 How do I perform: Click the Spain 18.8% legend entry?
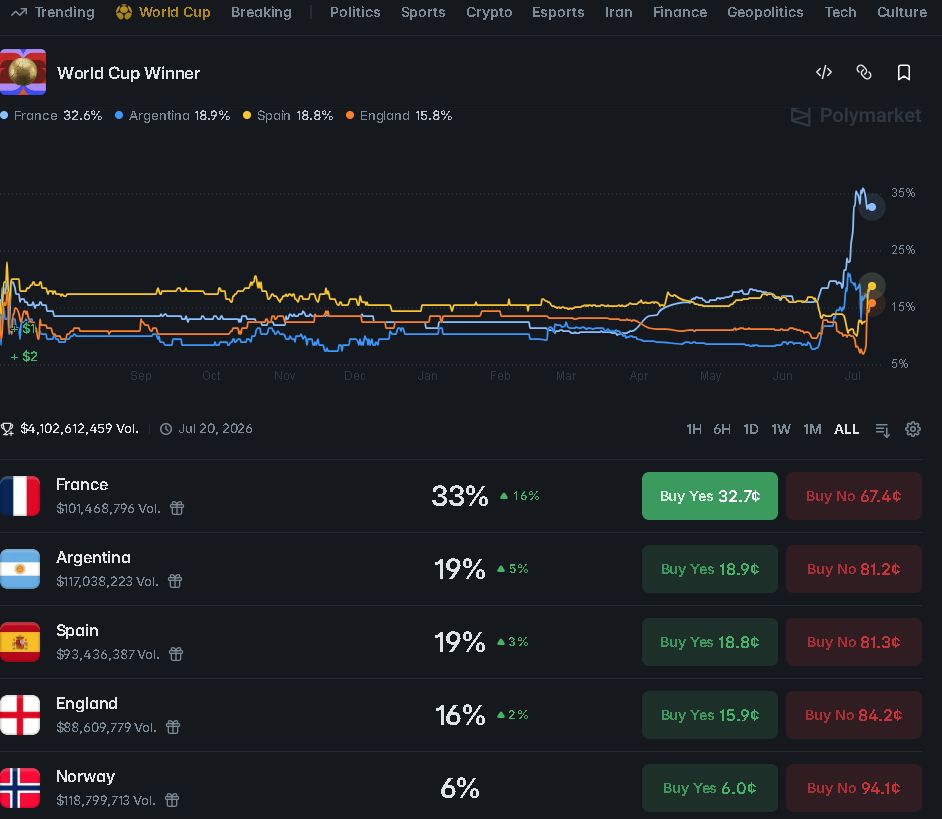288,115
